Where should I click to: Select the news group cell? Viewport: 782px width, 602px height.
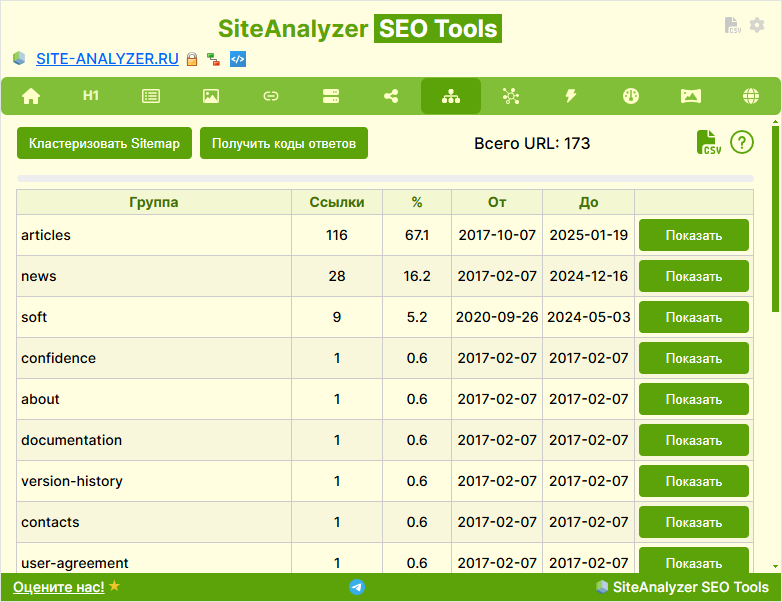pos(154,276)
